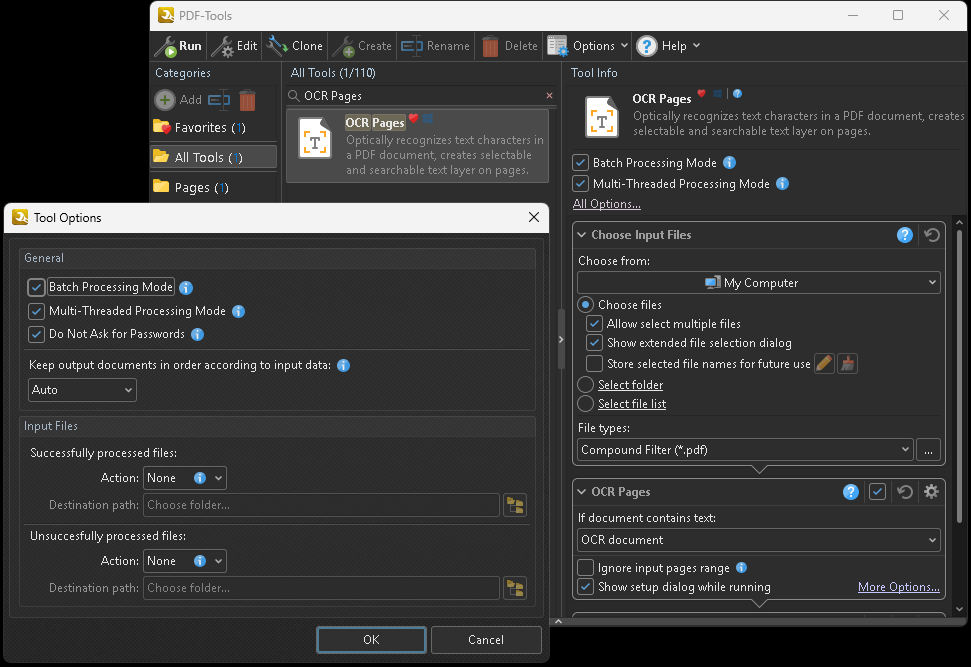Image resolution: width=971 pixels, height=667 pixels.
Task: Uncheck Allow select multiple files
Action: click(x=596, y=323)
